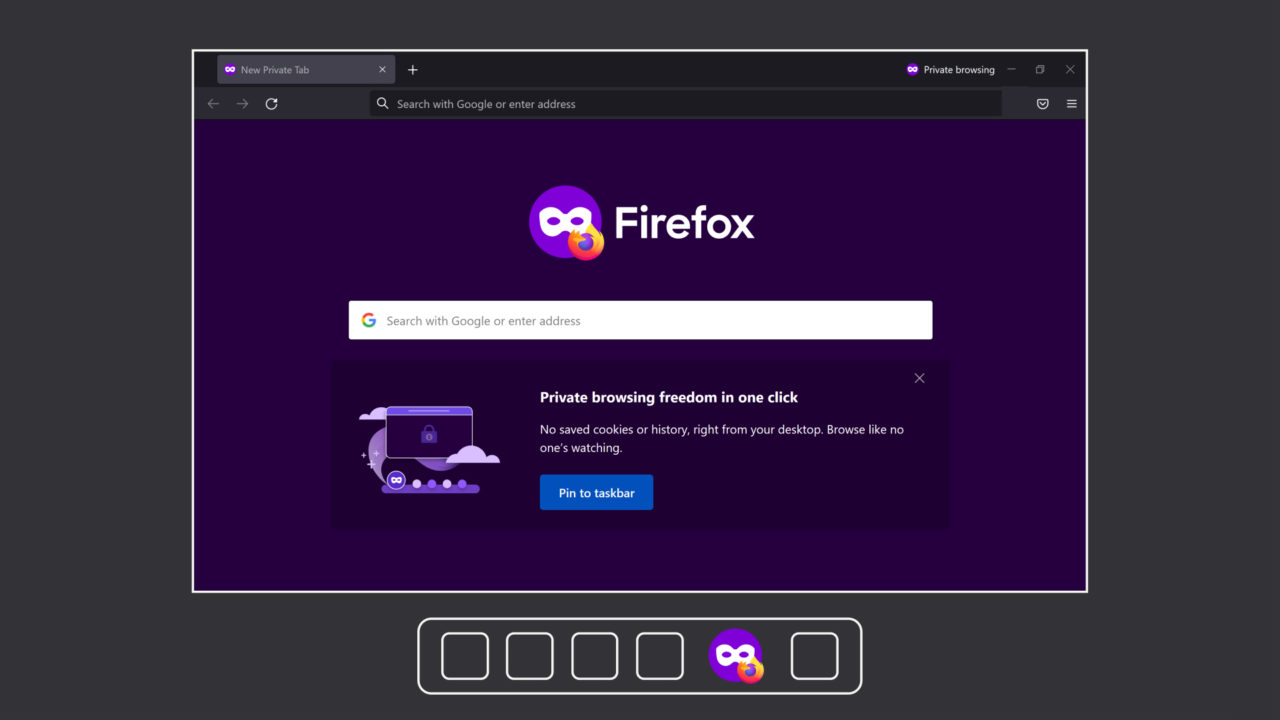Click the Private browsing label
The image size is (1280, 720).
coord(958,69)
